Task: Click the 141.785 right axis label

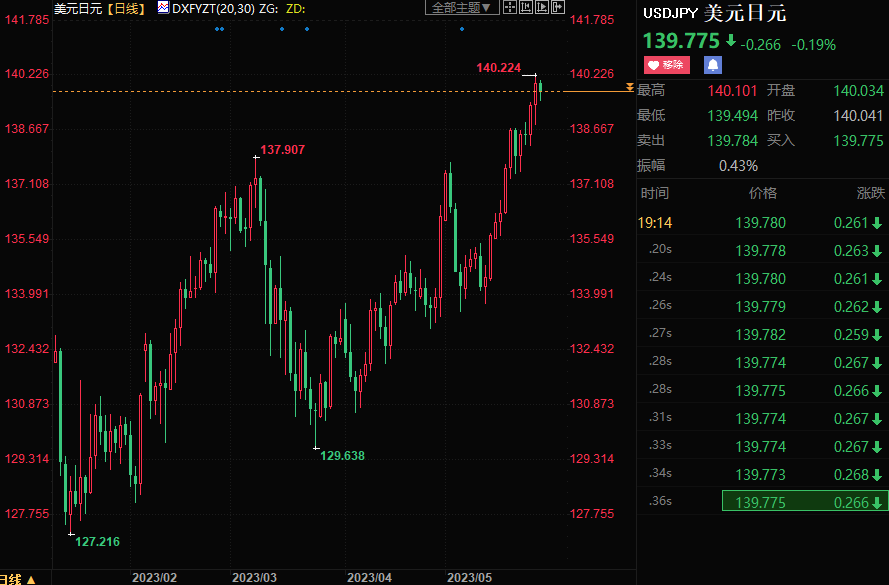Action: [x=591, y=20]
